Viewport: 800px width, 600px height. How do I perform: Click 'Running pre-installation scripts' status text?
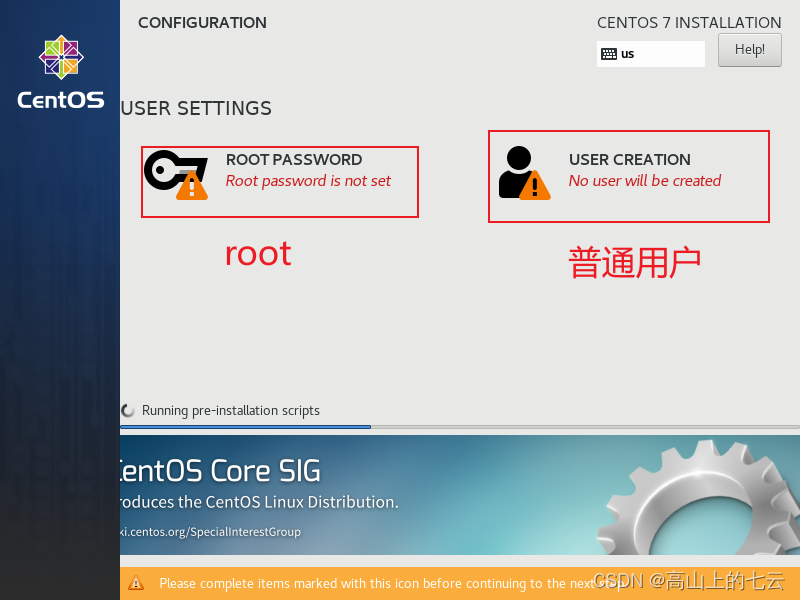coord(231,411)
